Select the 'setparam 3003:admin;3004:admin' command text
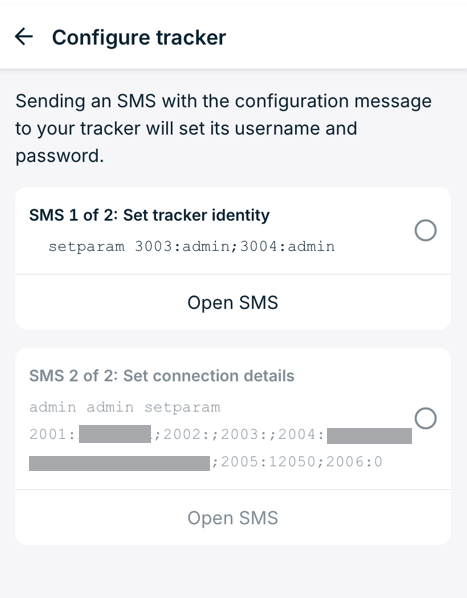 [192, 246]
